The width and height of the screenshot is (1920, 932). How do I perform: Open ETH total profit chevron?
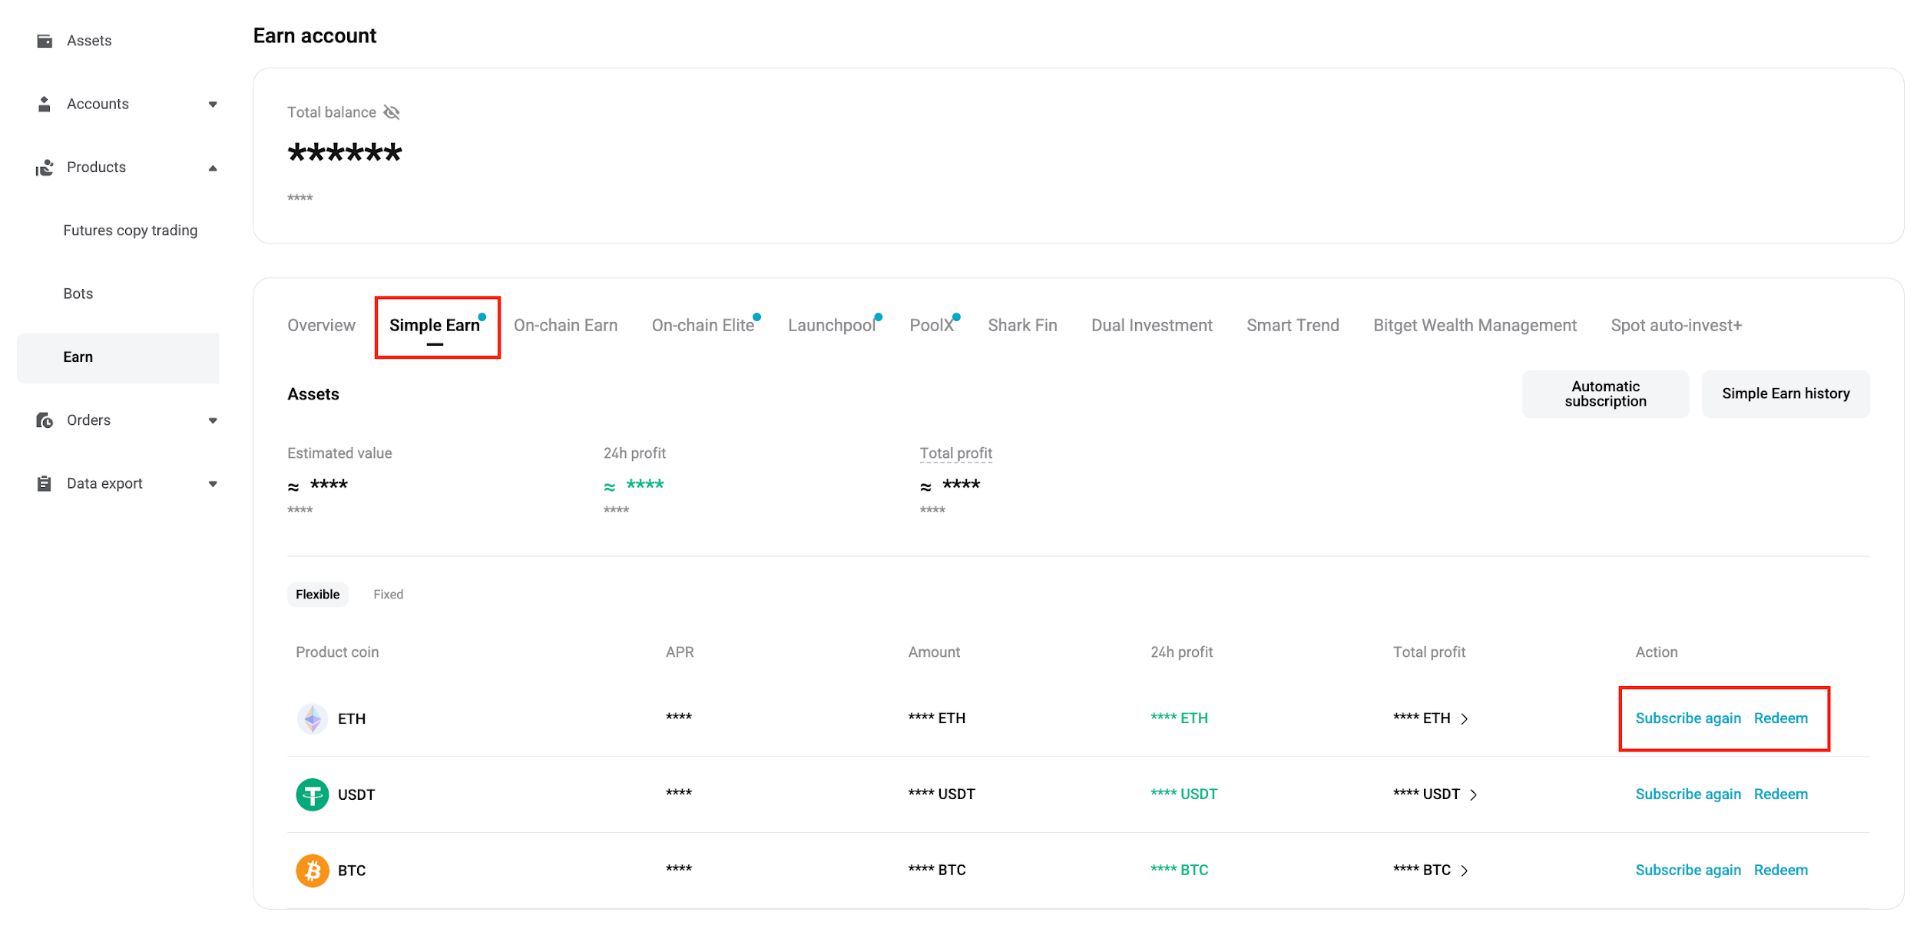point(1464,719)
